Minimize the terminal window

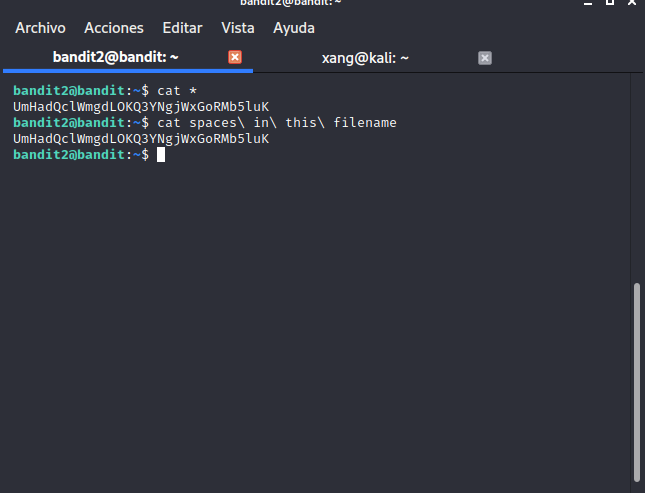coord(588,2)
